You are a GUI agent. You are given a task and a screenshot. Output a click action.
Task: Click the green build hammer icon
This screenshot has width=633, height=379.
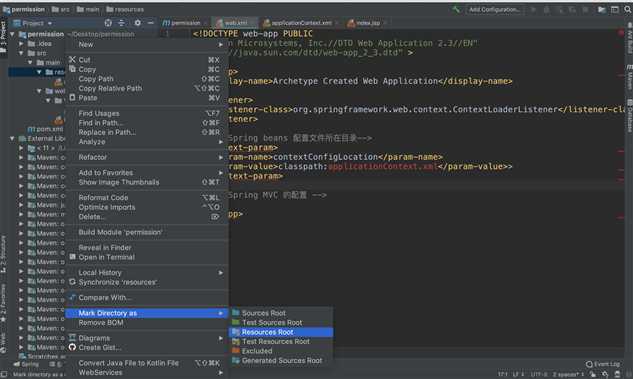click(456, 9)
